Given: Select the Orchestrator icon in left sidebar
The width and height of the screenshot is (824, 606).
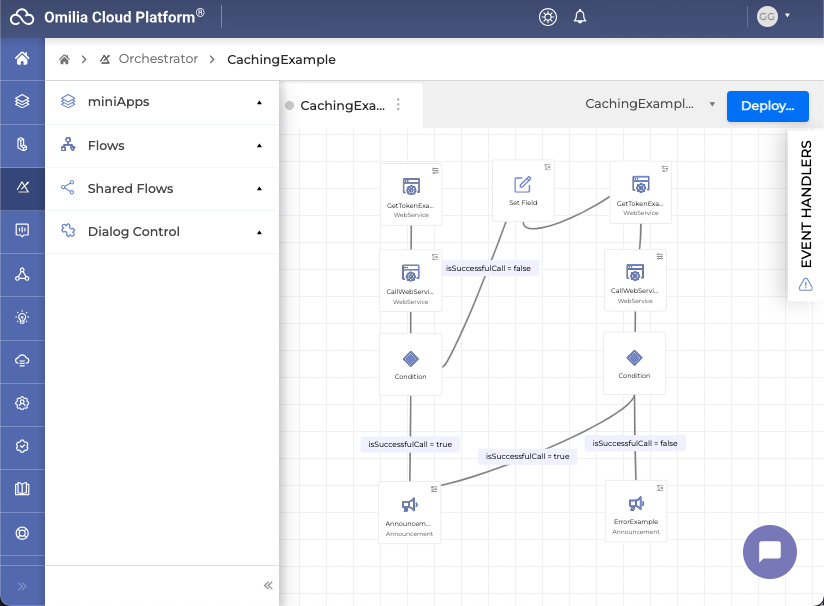Looking at the screenshot, I should coord(22,188).
